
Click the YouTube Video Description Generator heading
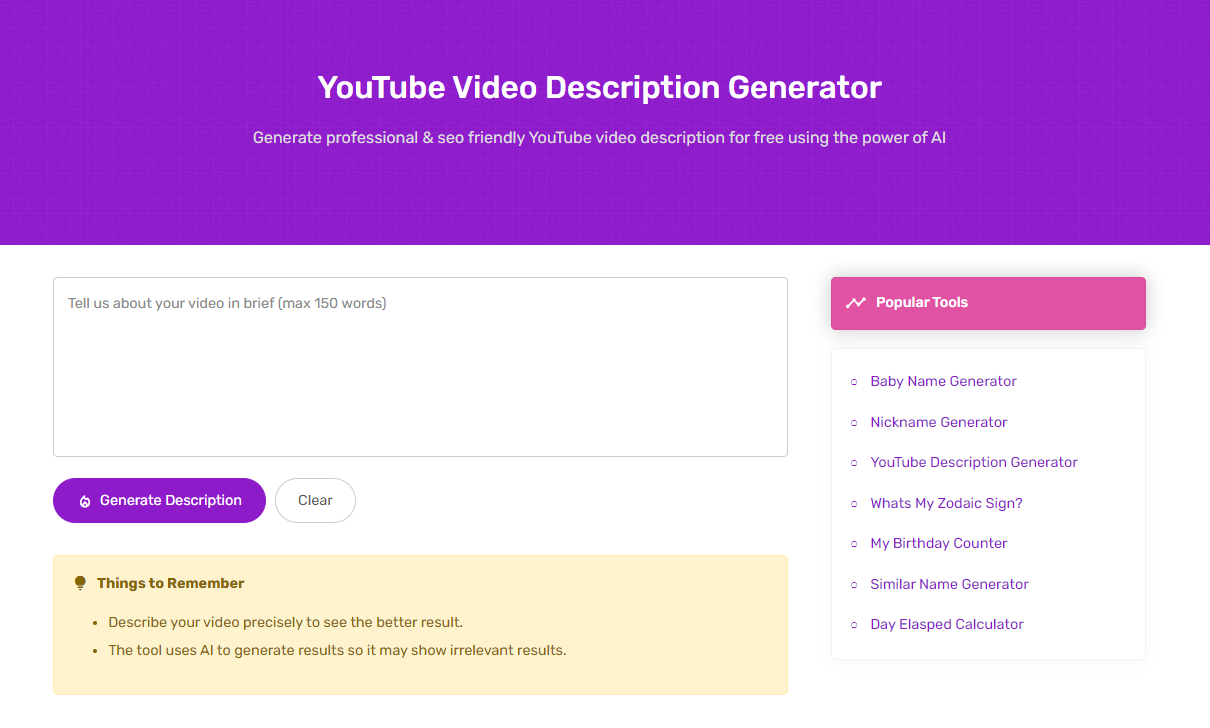click(x=599, y=87)
